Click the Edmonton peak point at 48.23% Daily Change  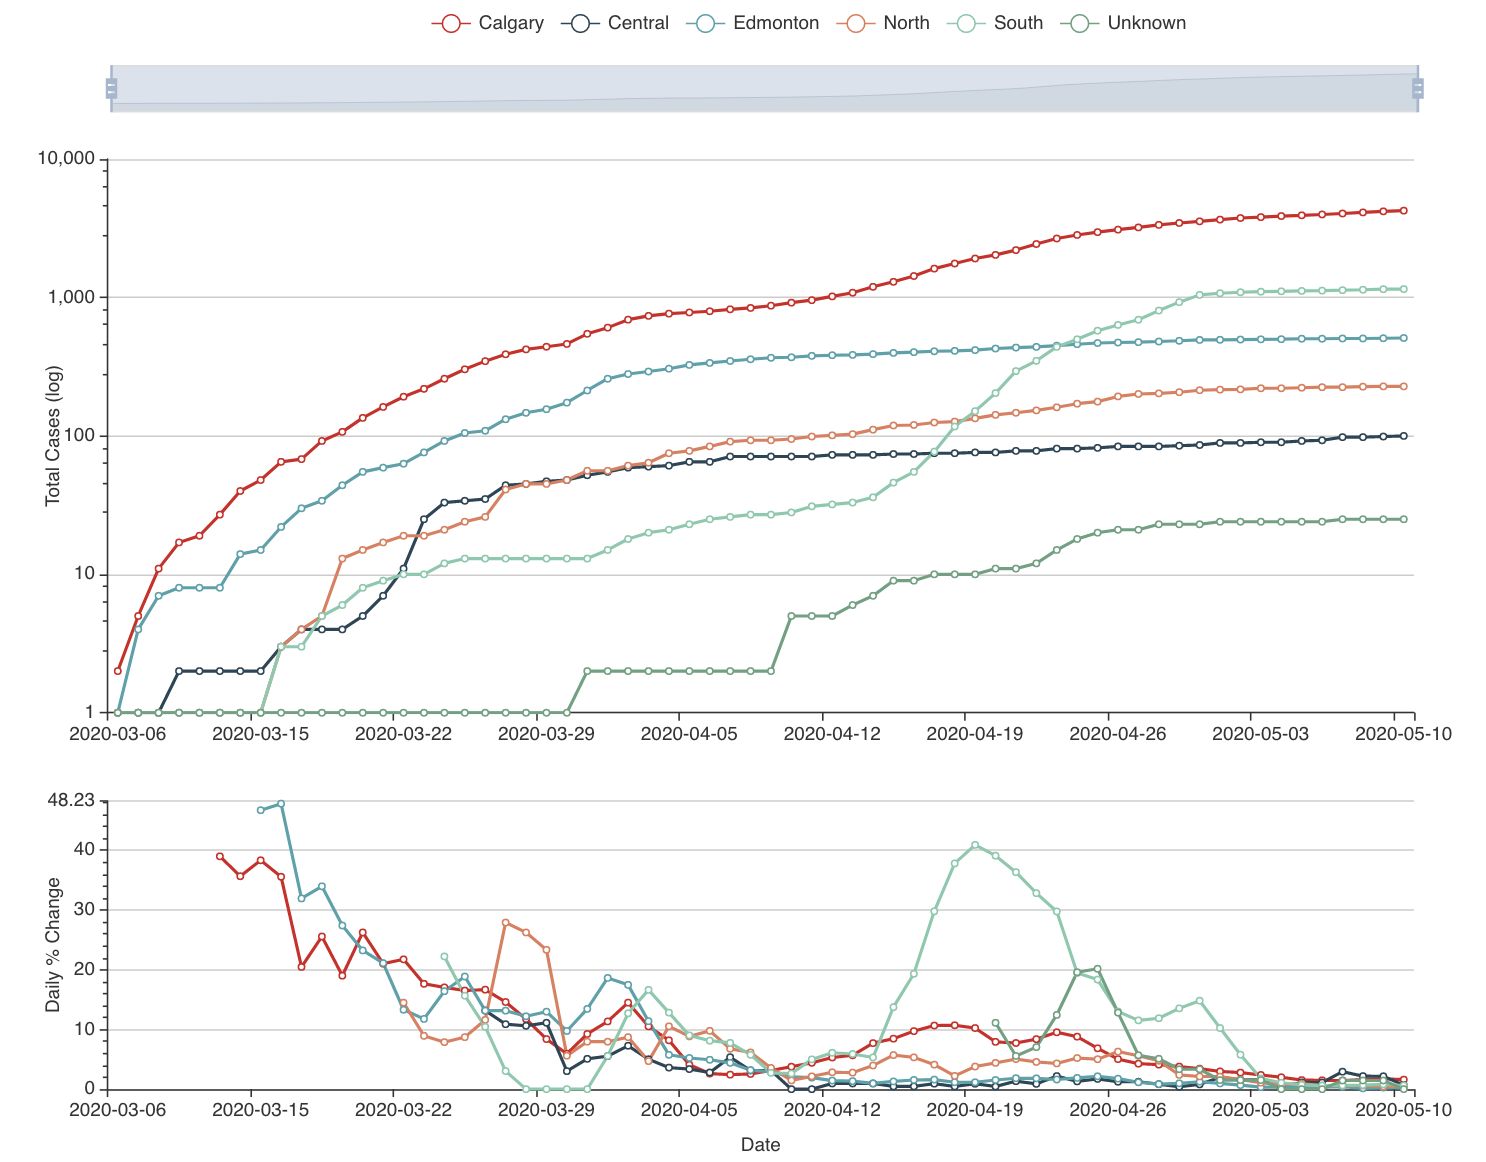point(281,803)
